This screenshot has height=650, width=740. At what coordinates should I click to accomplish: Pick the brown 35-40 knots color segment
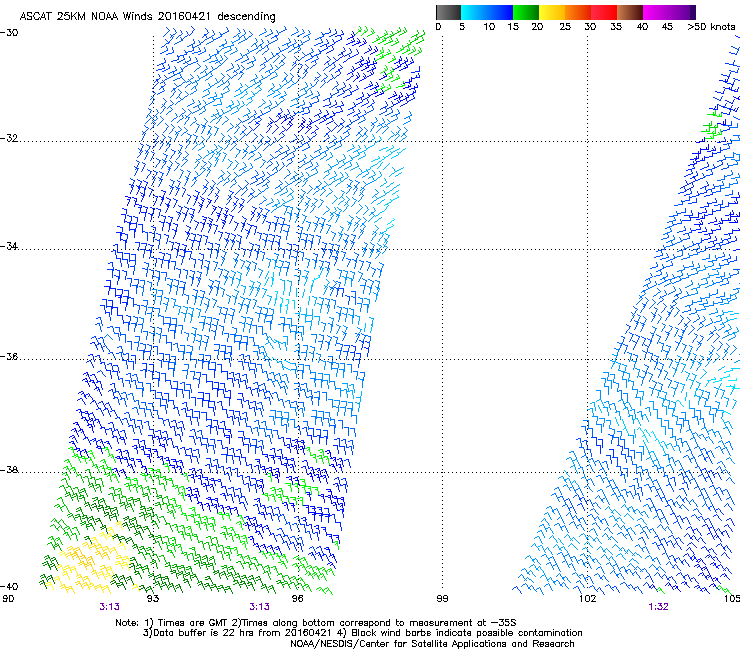(x=630, y=12)
